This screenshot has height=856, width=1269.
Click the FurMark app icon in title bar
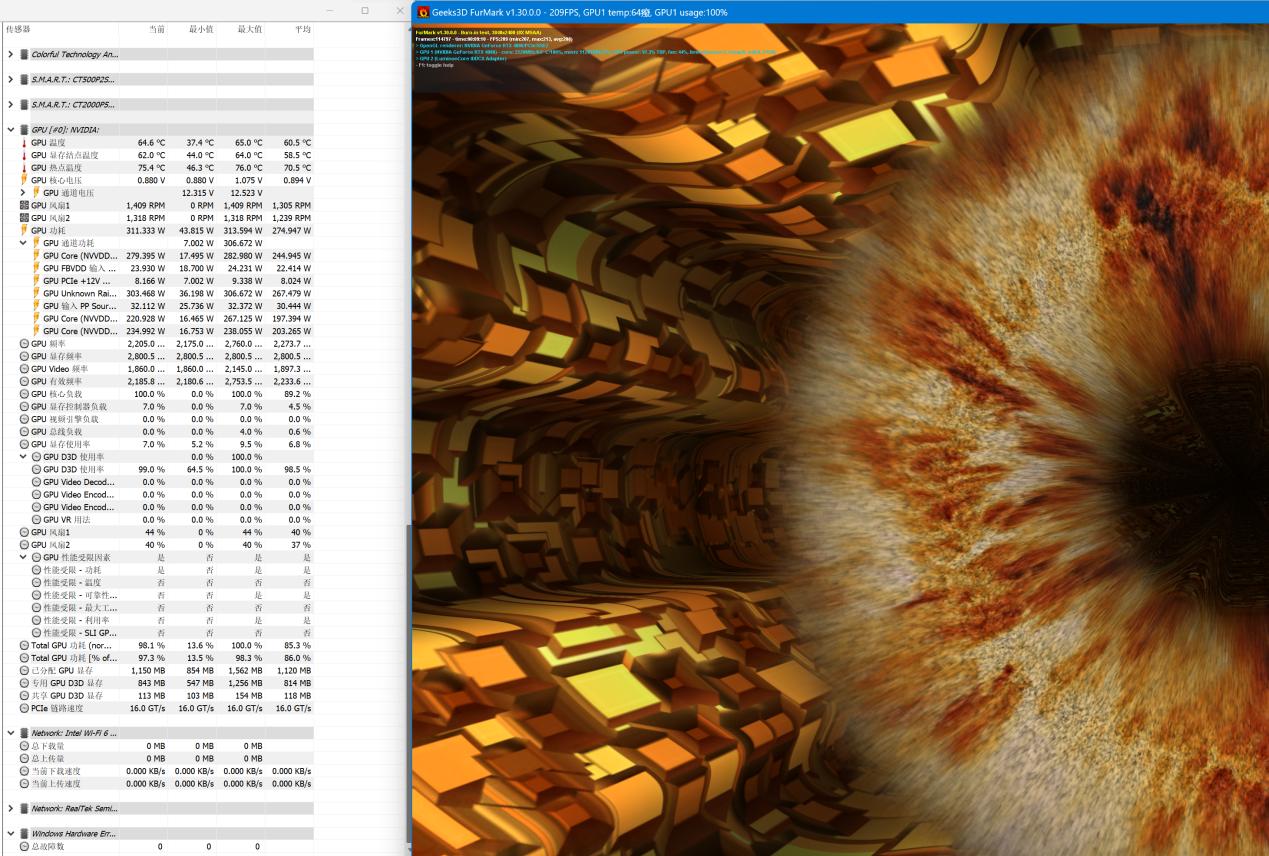(x=423, y=12)
